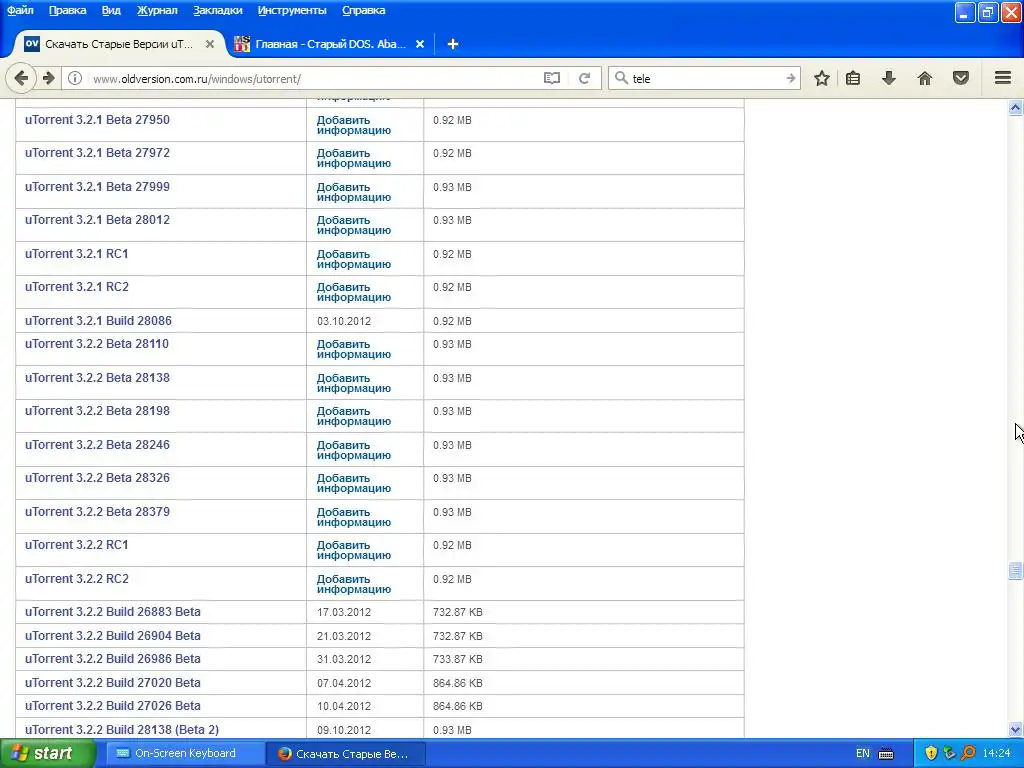Open uTorrent 3.2.2 Build 26883 Beta link
1024x768 pixels.
(113, 612)
